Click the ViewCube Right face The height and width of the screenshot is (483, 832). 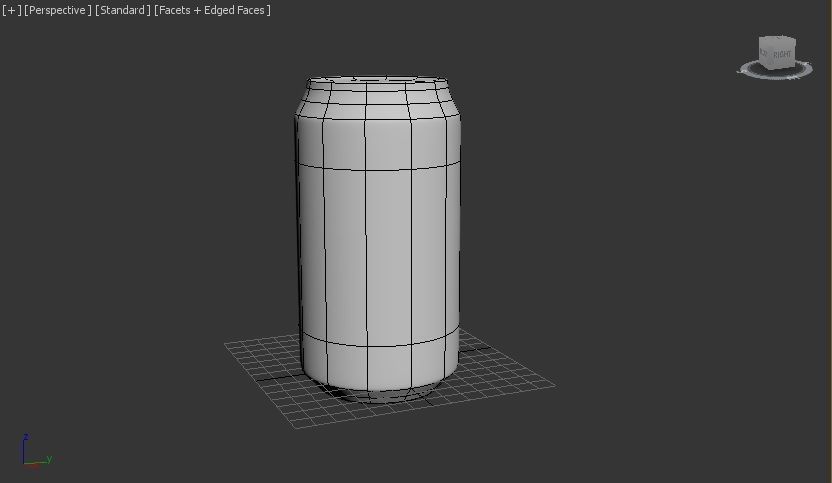pyautogui.click(x=782, y=55)
